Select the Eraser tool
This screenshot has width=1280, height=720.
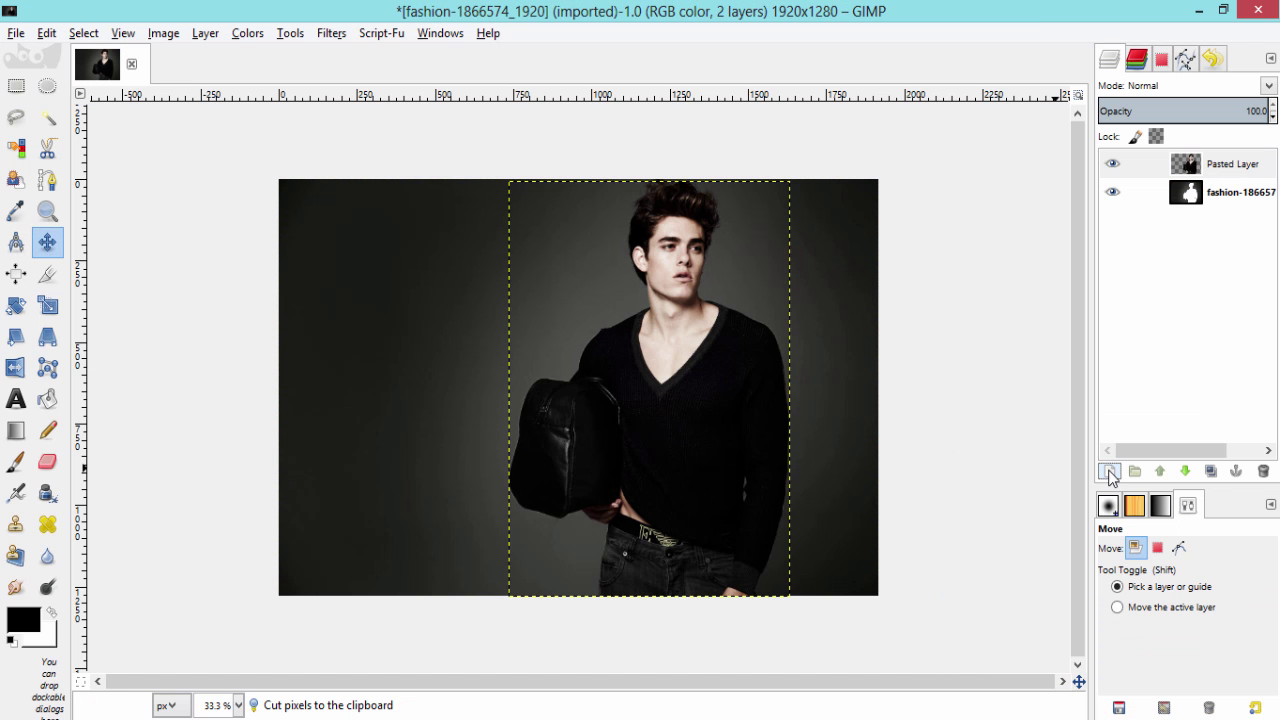[47, 461]
